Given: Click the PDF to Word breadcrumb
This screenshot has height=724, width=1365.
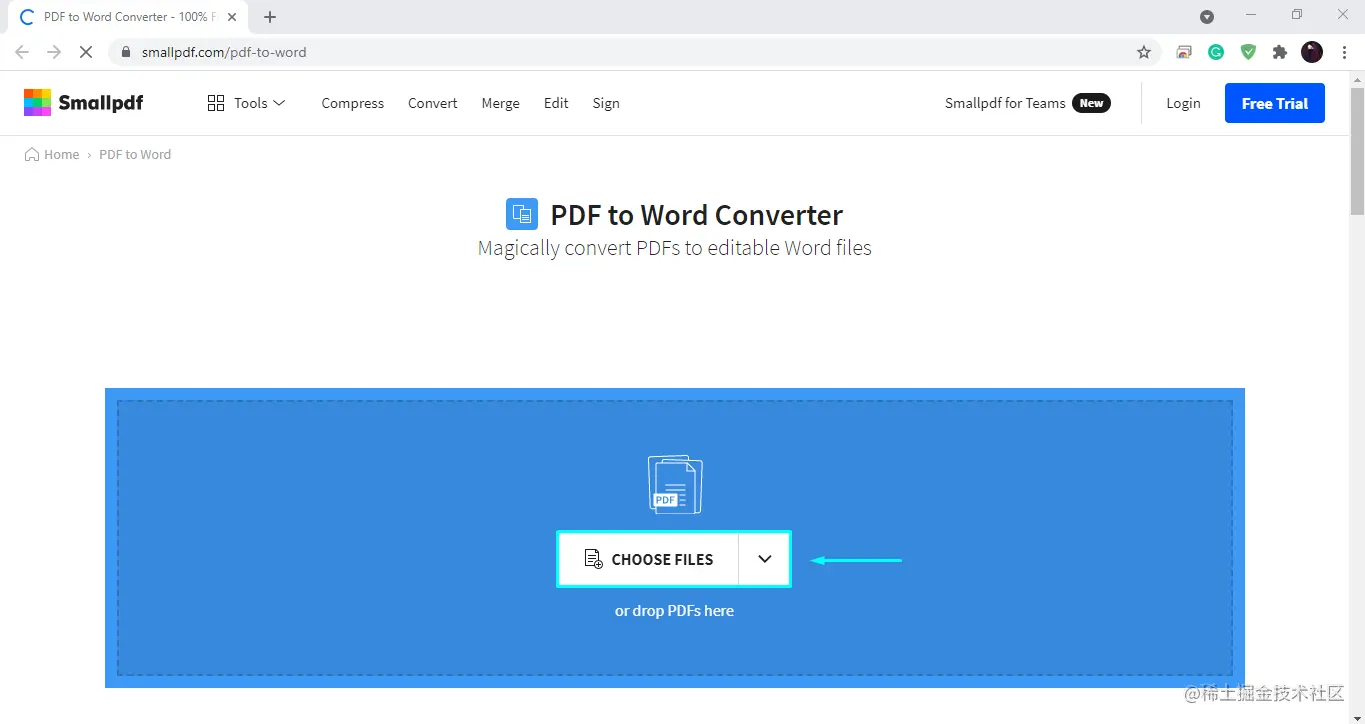Looking at the screenshot, I should click(x=135, y=154).
